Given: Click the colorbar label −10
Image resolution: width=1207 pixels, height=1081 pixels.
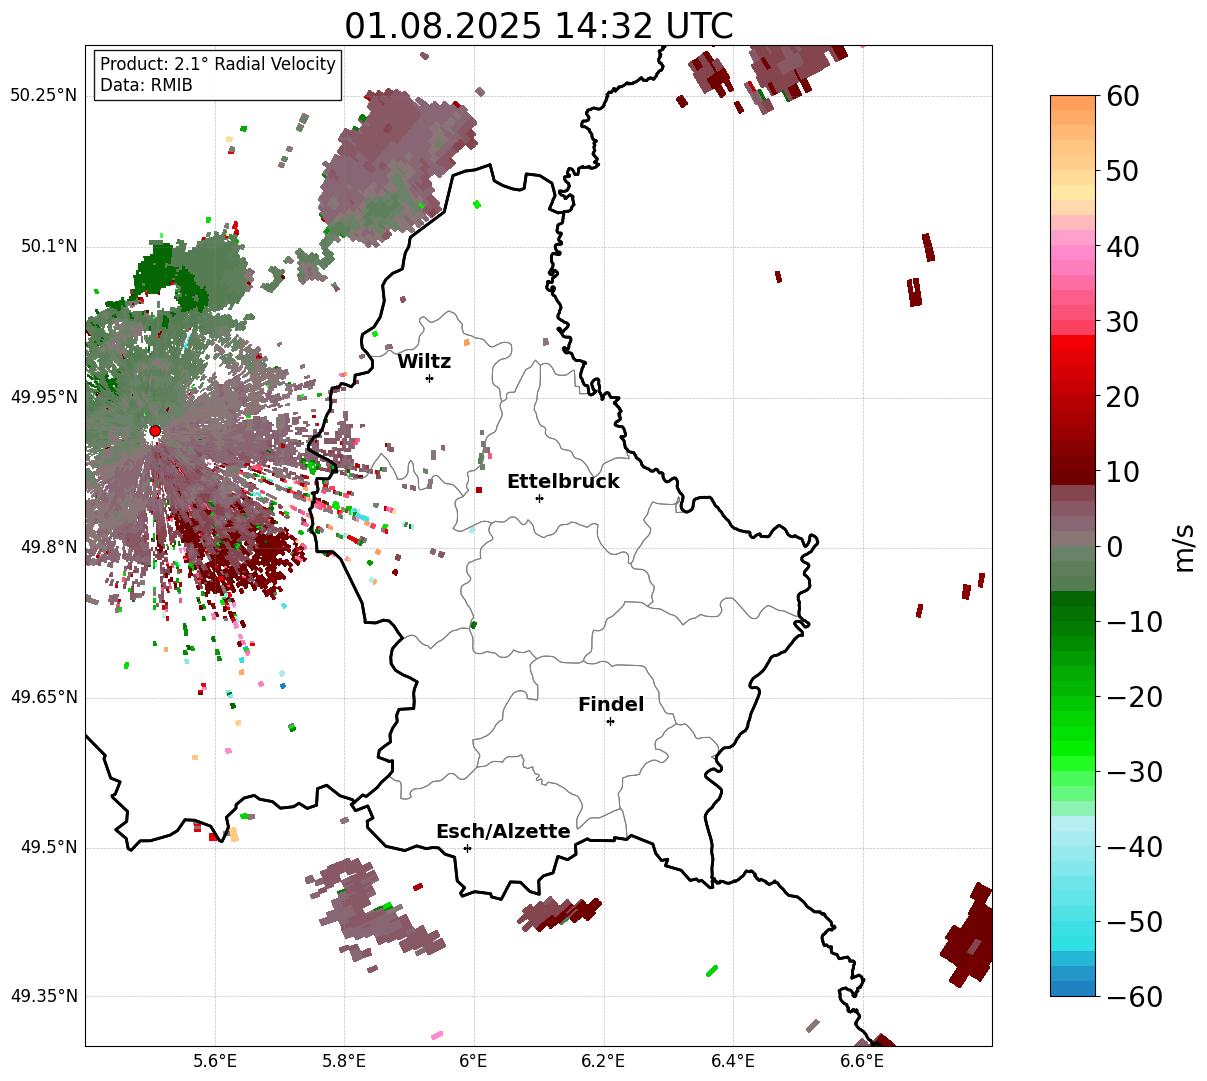Looking at the screenshot, I should click(1133, 621).
